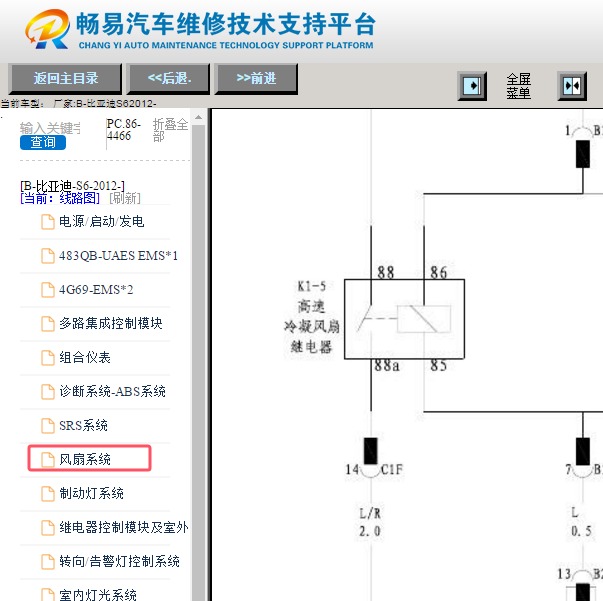Open the 继电器控制模块及室外 item
Viewport: 603px width, 601px height.
pos(124,527)
